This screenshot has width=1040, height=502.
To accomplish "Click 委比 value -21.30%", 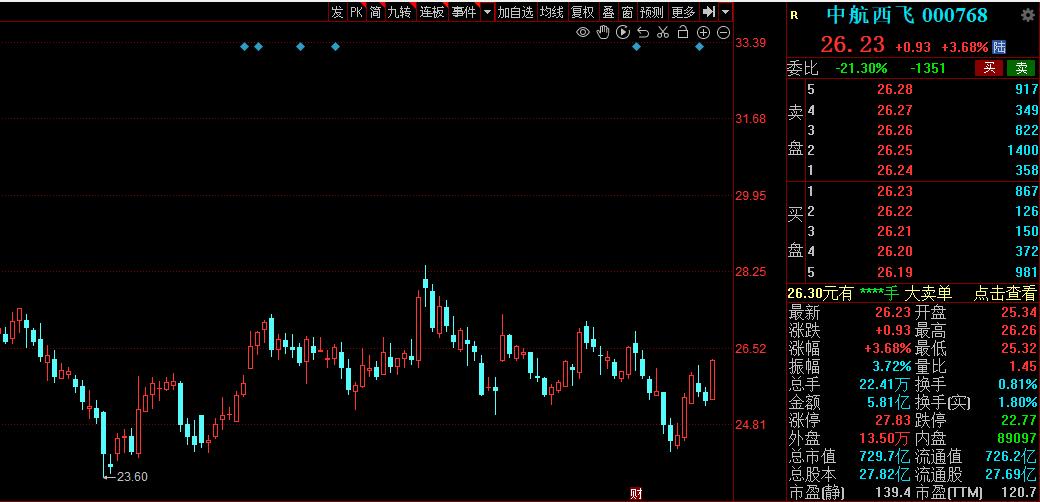I will (x=860, y=68).
